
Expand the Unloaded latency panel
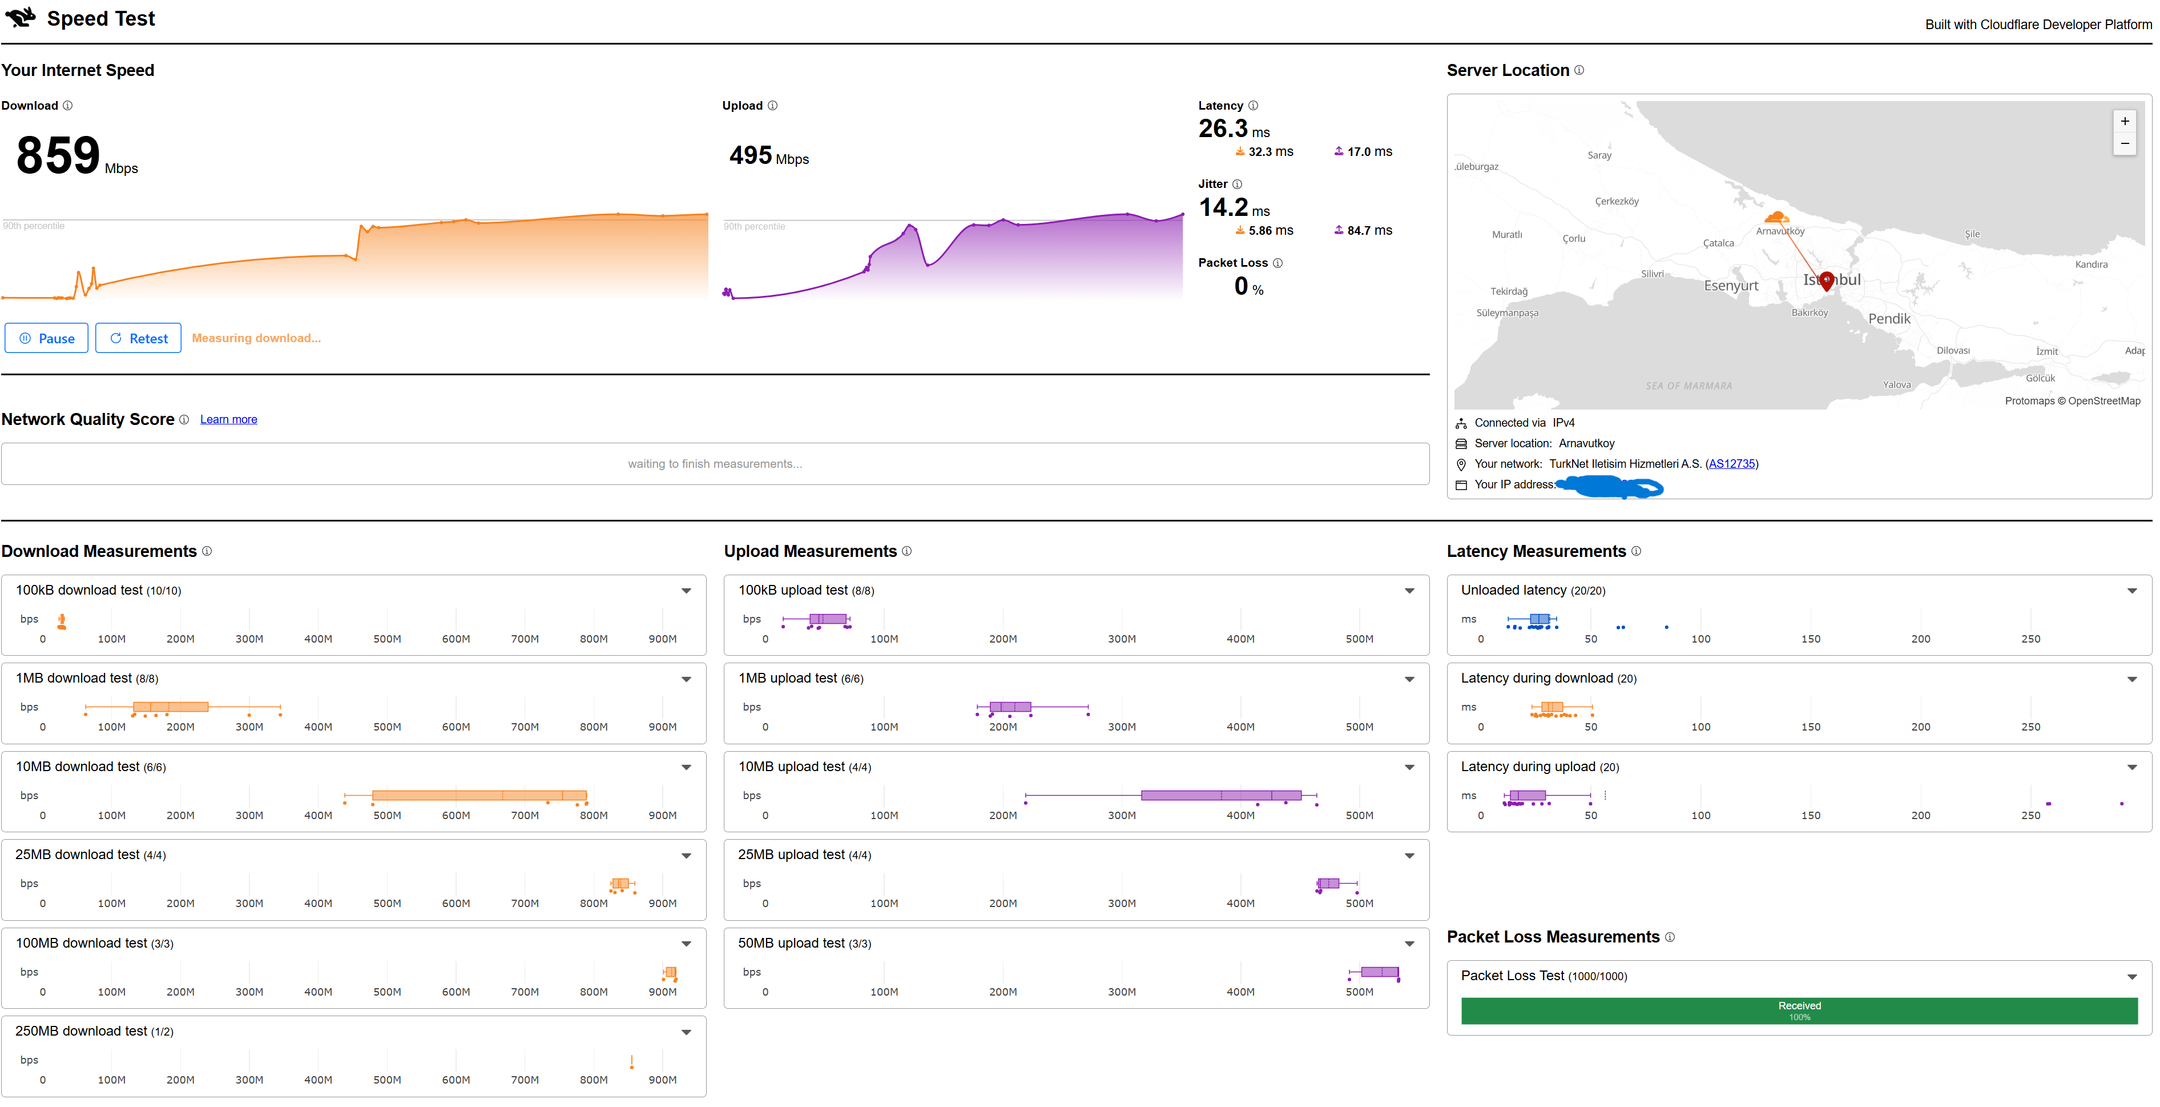click(2132, 591)
